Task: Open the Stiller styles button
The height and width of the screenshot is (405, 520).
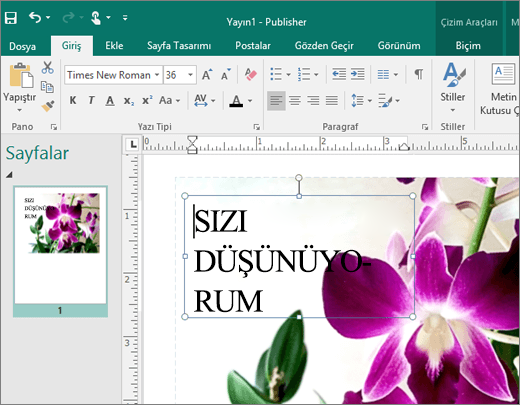Action: (453, 88)
